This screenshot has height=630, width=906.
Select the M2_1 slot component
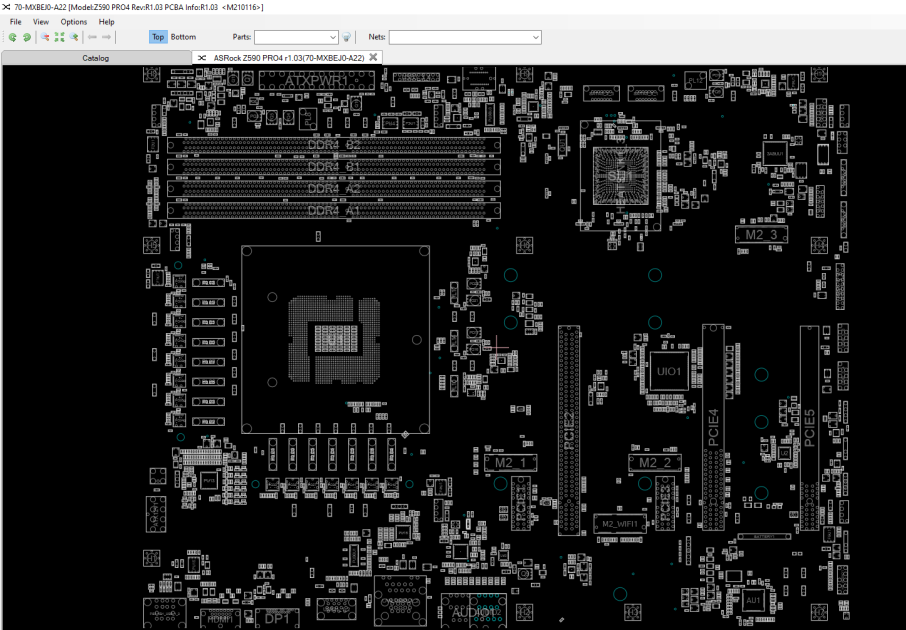coord(511,463)
